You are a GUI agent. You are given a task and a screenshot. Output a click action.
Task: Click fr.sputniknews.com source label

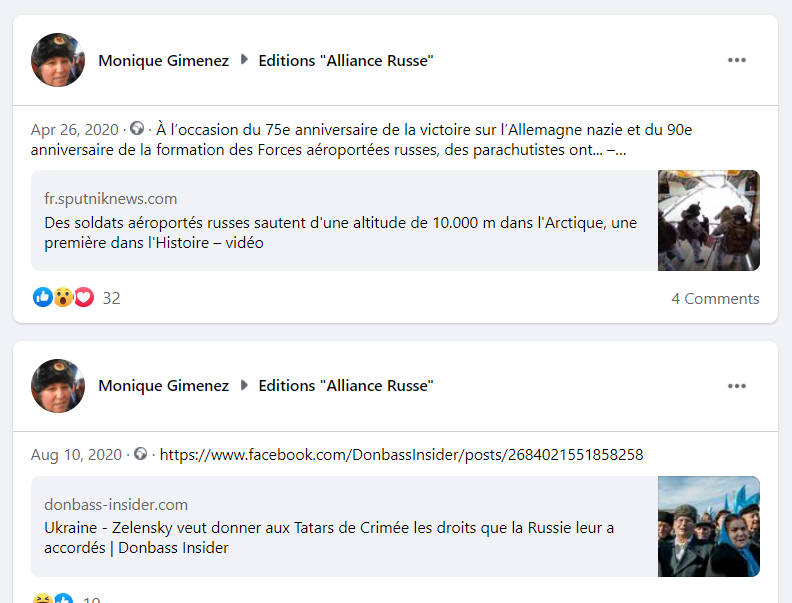click(x=111, y=199)
